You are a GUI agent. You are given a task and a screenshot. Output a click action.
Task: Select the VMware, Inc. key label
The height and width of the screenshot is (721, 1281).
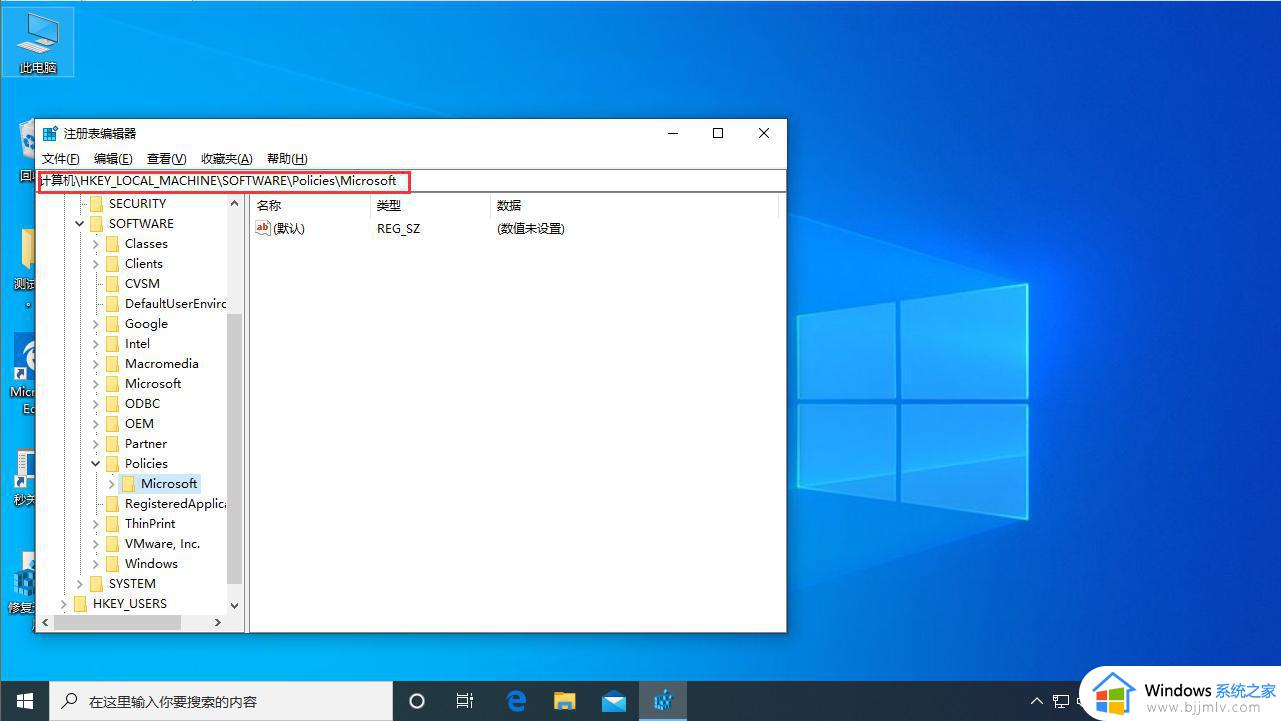(162, 544)
